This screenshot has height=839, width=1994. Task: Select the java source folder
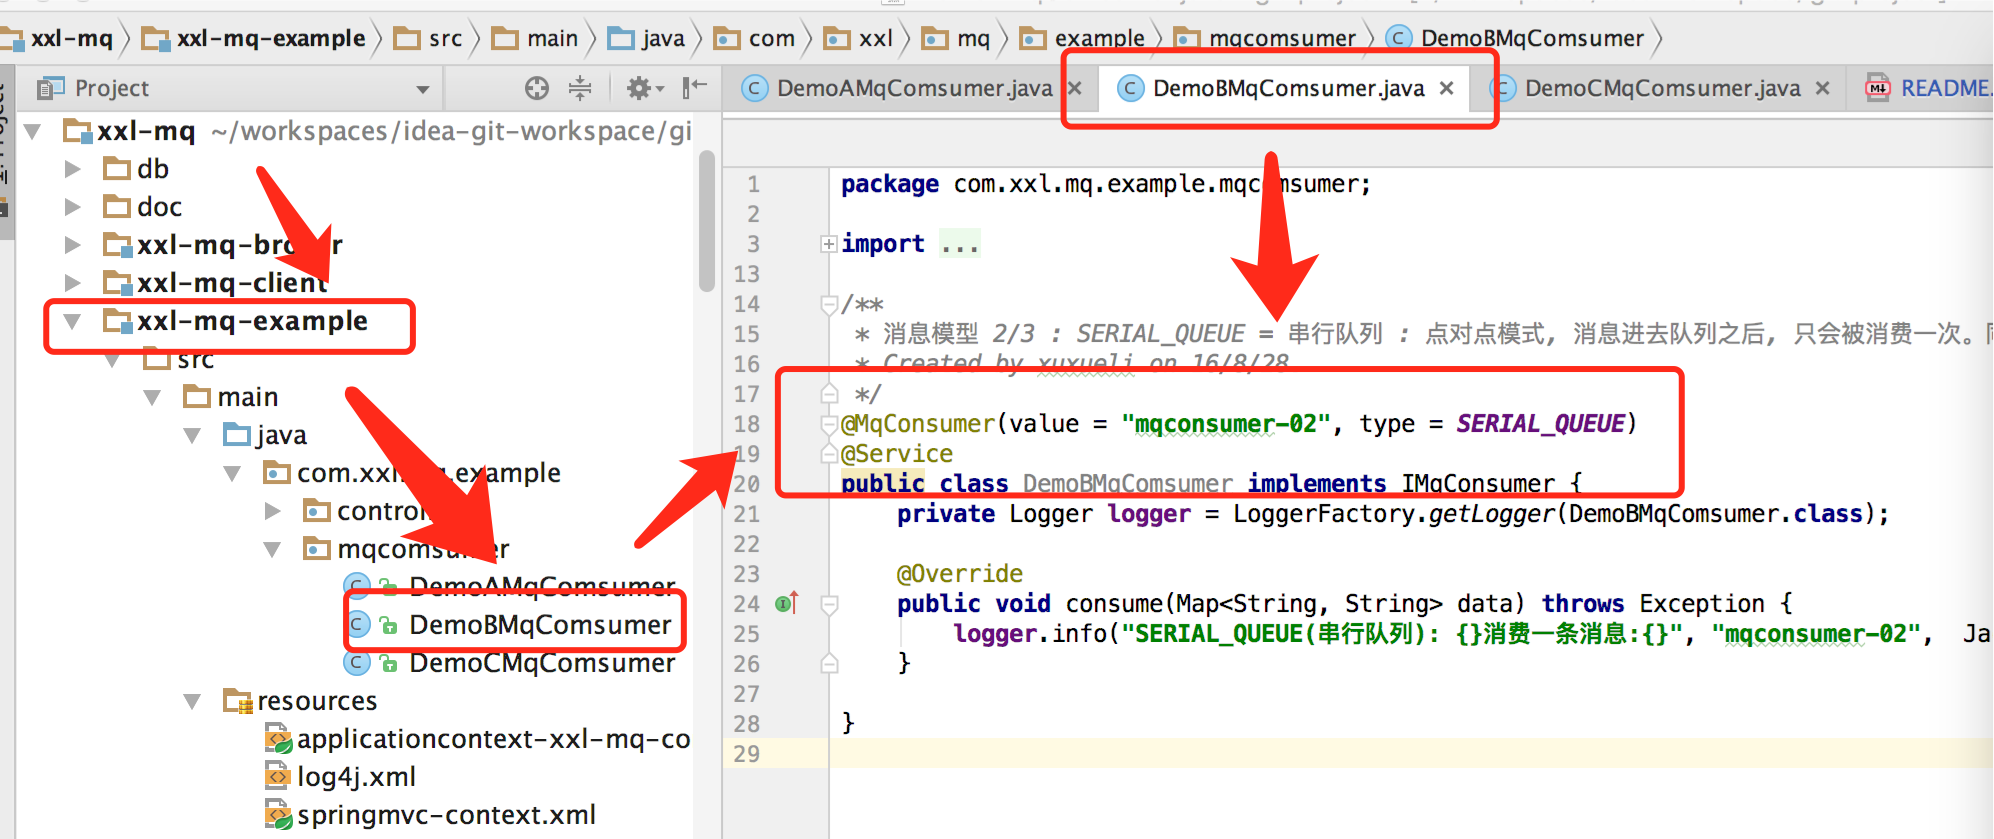[265, 435]
